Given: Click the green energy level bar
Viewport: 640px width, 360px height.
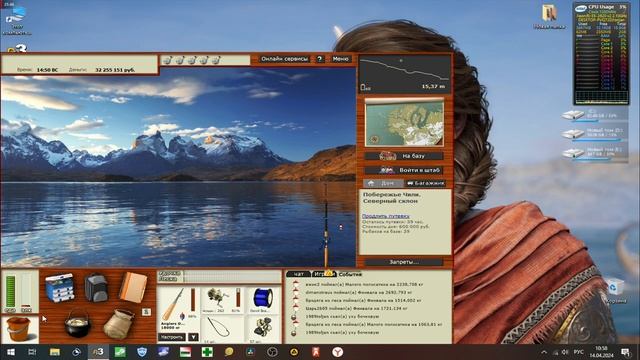Looking at the screenshot, I should coord(10,291).
